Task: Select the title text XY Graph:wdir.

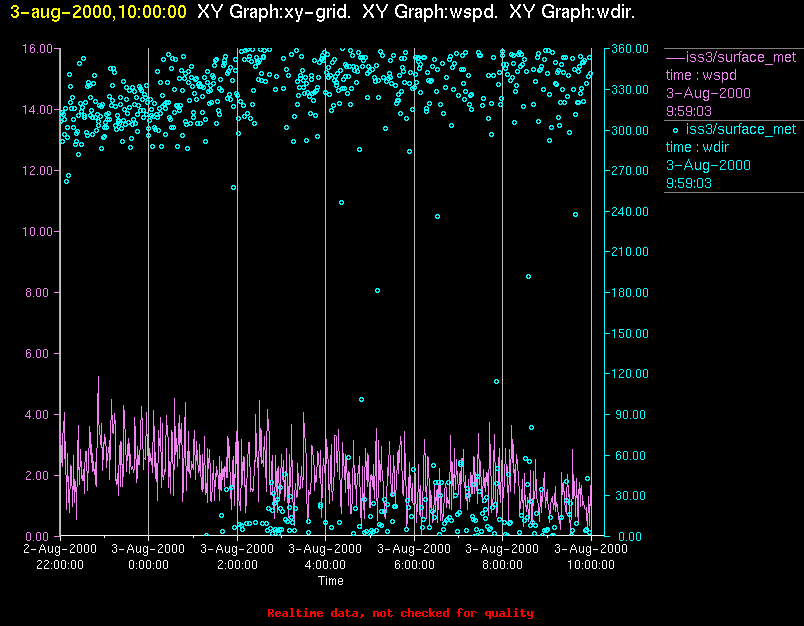Action: pyautogui.click(x=572, y=11)
